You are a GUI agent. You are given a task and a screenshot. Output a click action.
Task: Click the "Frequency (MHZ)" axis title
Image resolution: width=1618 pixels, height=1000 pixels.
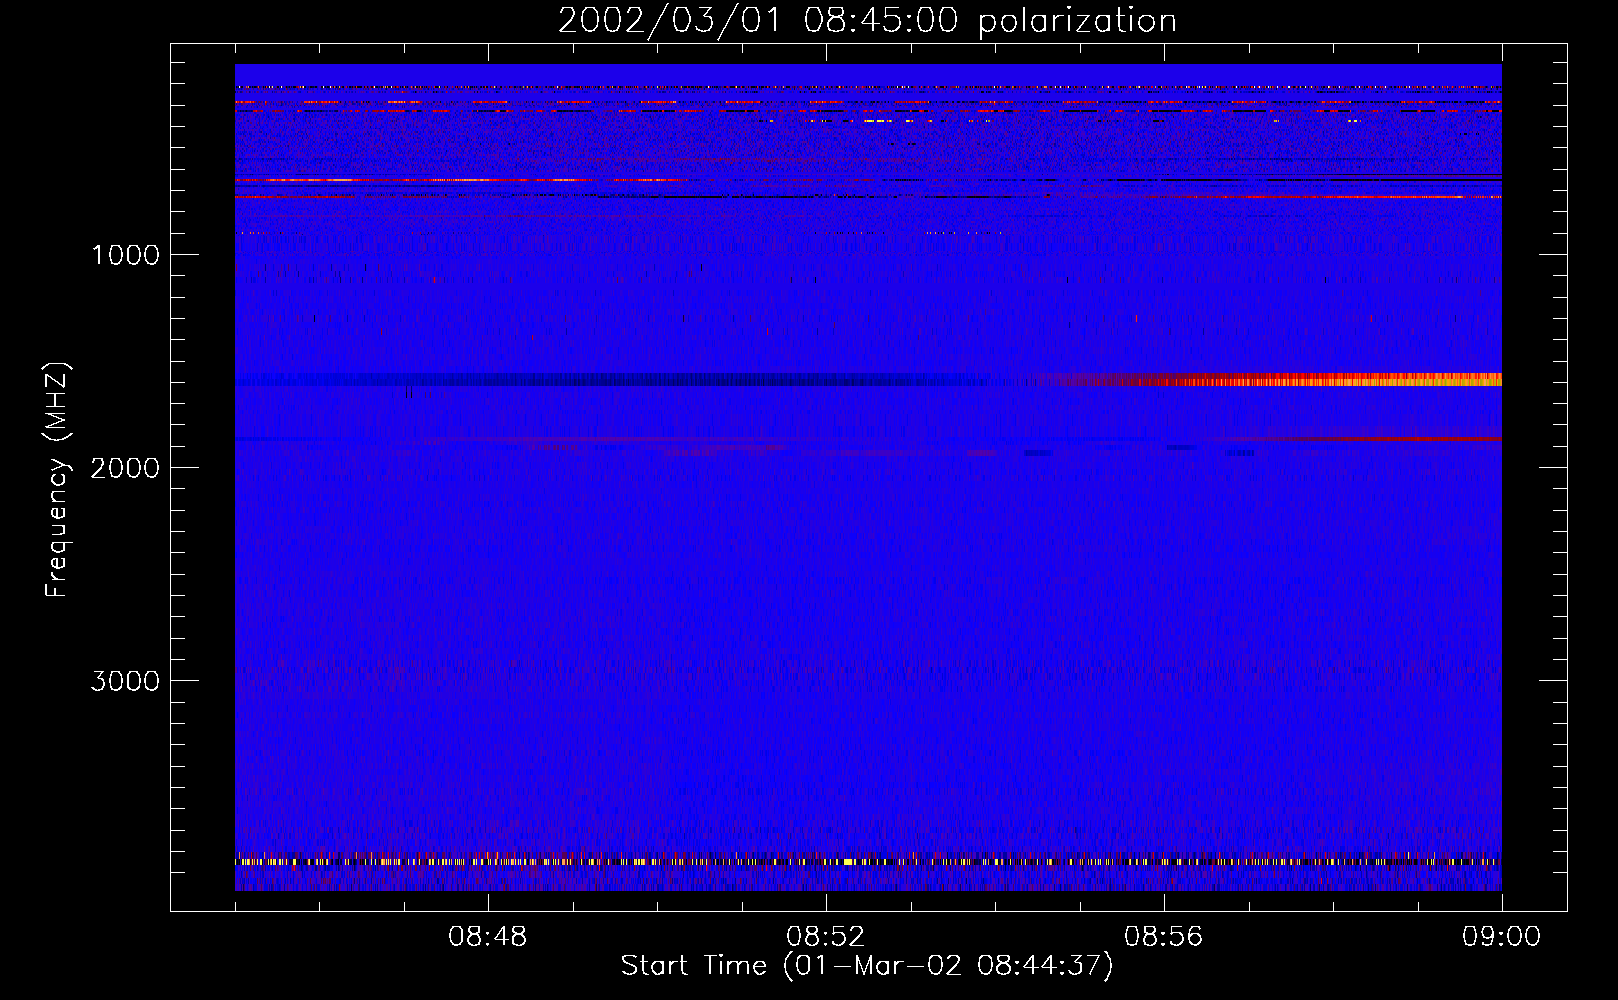coord(56,480)
